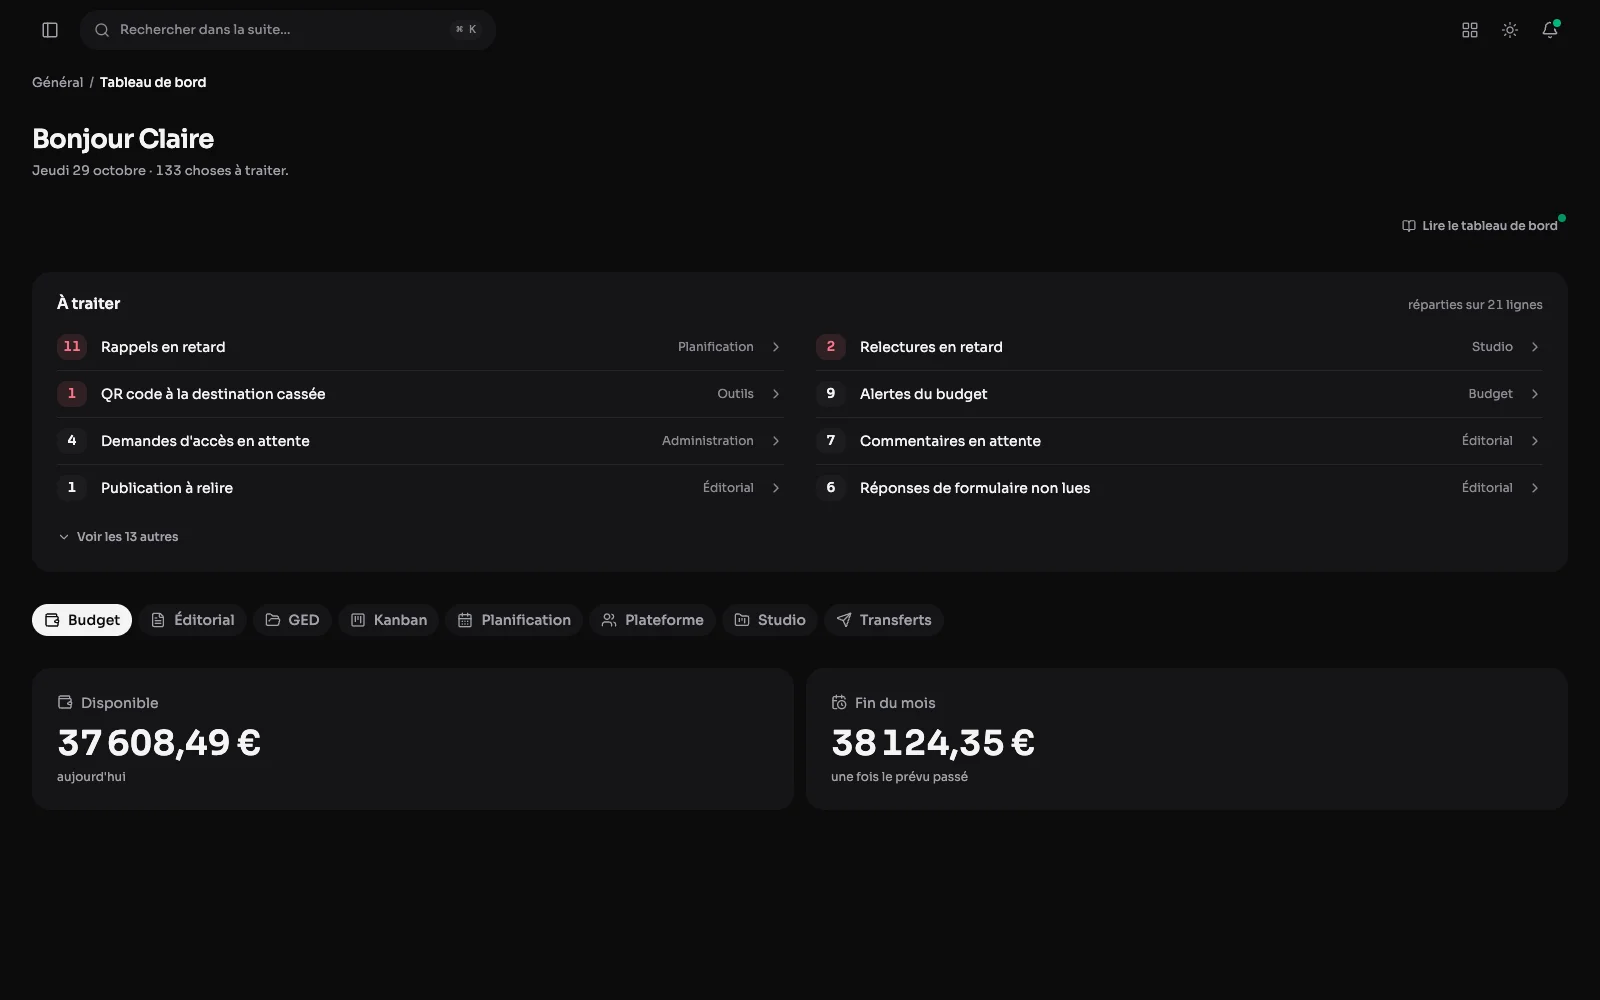Open the Kanban tab

tap(389, 620)
